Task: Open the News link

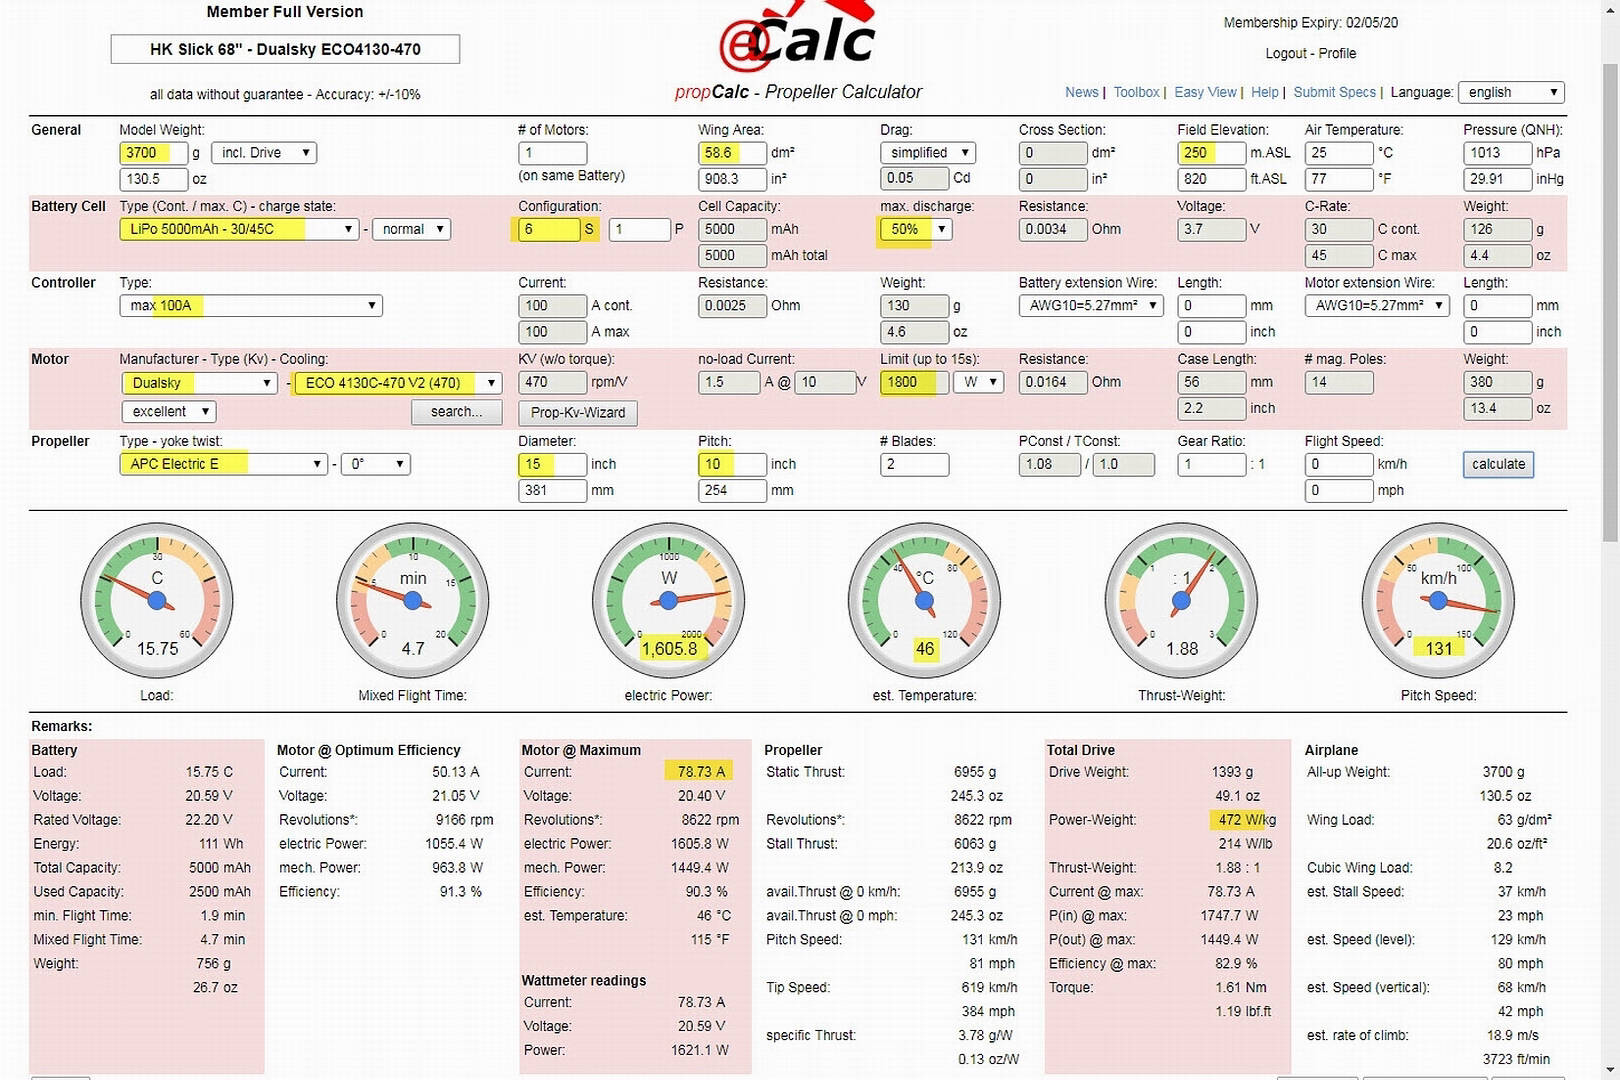Action: coord(1081,92)
